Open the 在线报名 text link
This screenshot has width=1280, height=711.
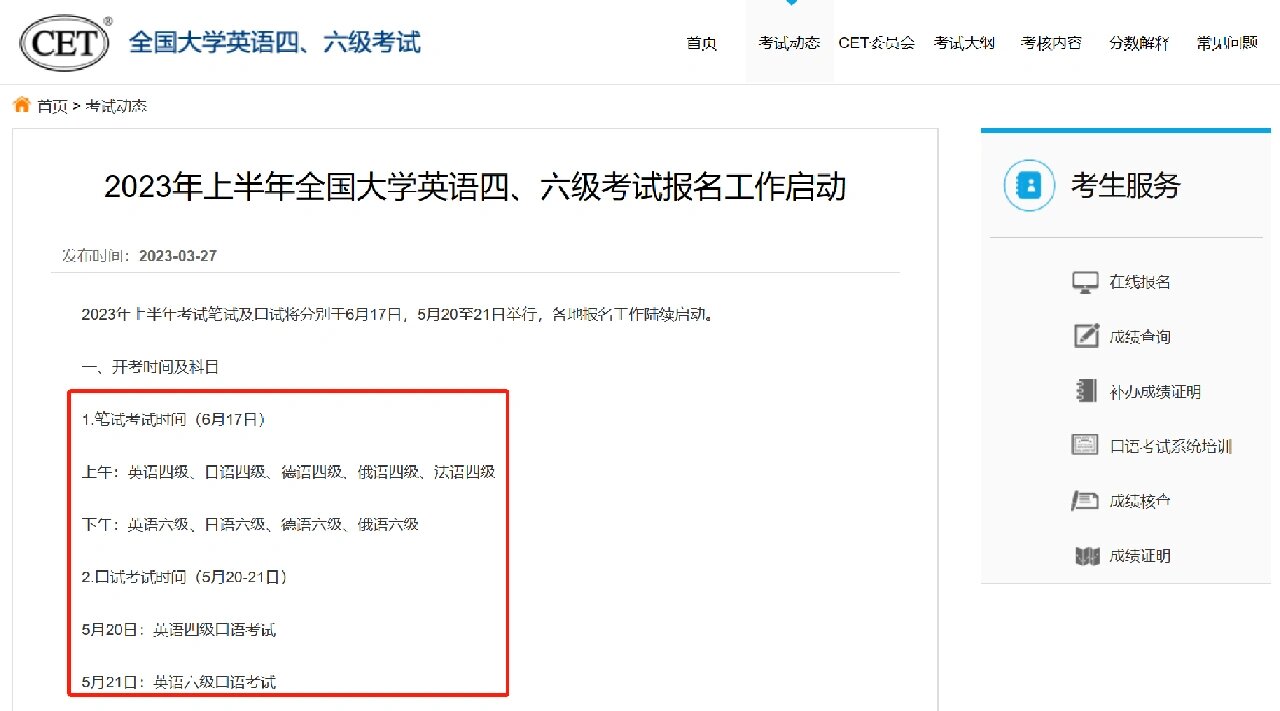pos(1140,282)
